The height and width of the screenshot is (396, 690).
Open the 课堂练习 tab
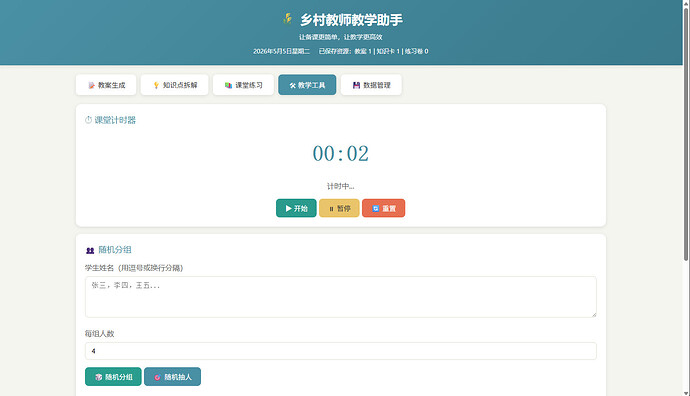[243, 85]
